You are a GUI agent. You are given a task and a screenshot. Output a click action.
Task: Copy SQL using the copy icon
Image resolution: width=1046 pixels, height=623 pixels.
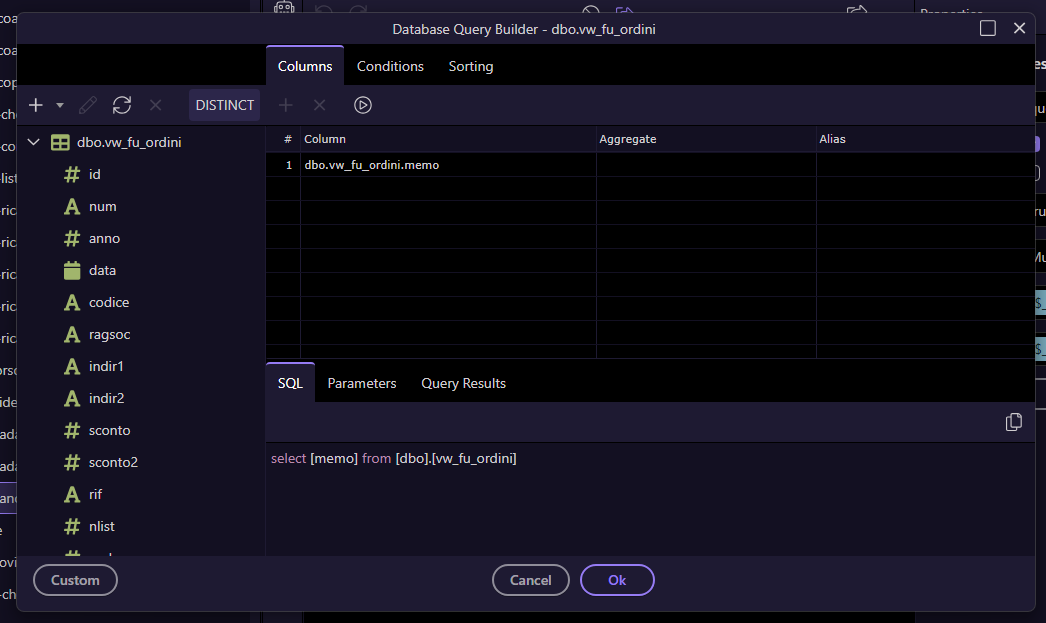click(x=1013, y=422)
